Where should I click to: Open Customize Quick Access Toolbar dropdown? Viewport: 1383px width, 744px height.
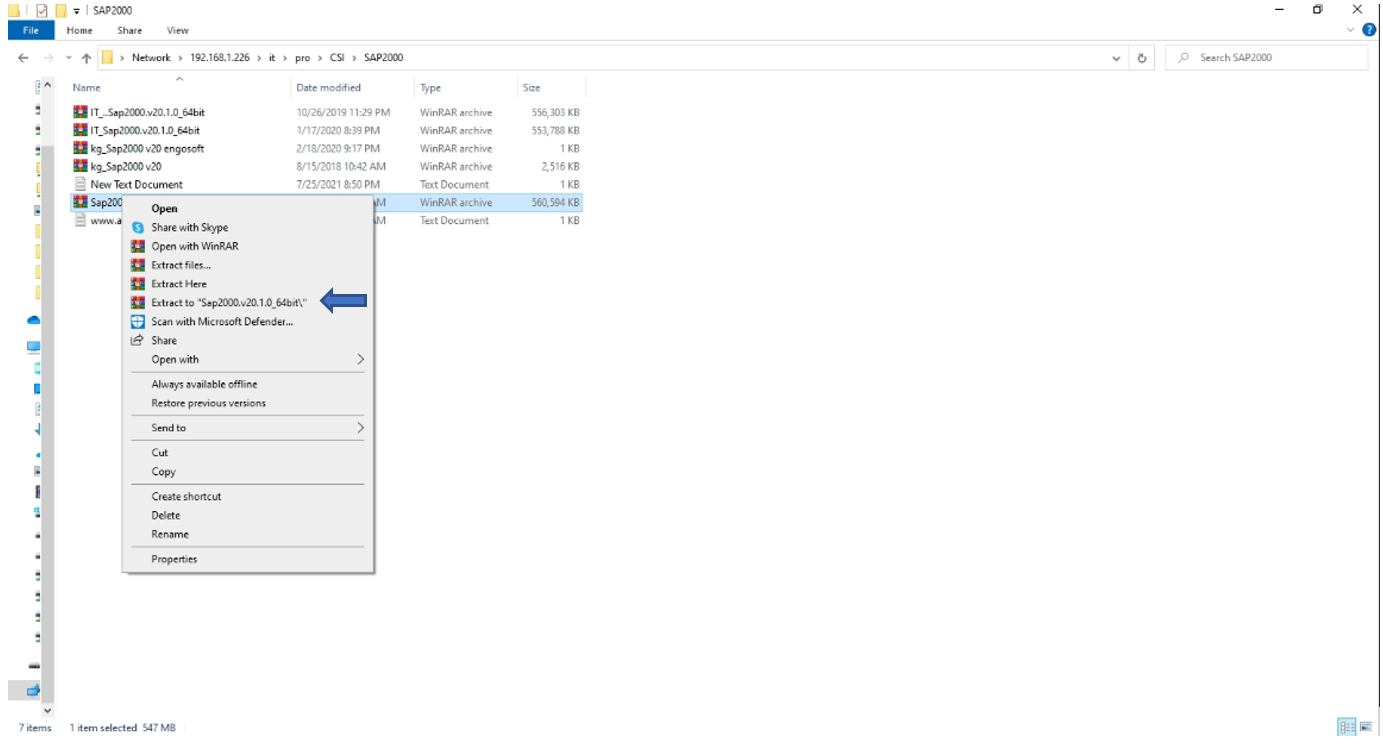coord(77,11)
